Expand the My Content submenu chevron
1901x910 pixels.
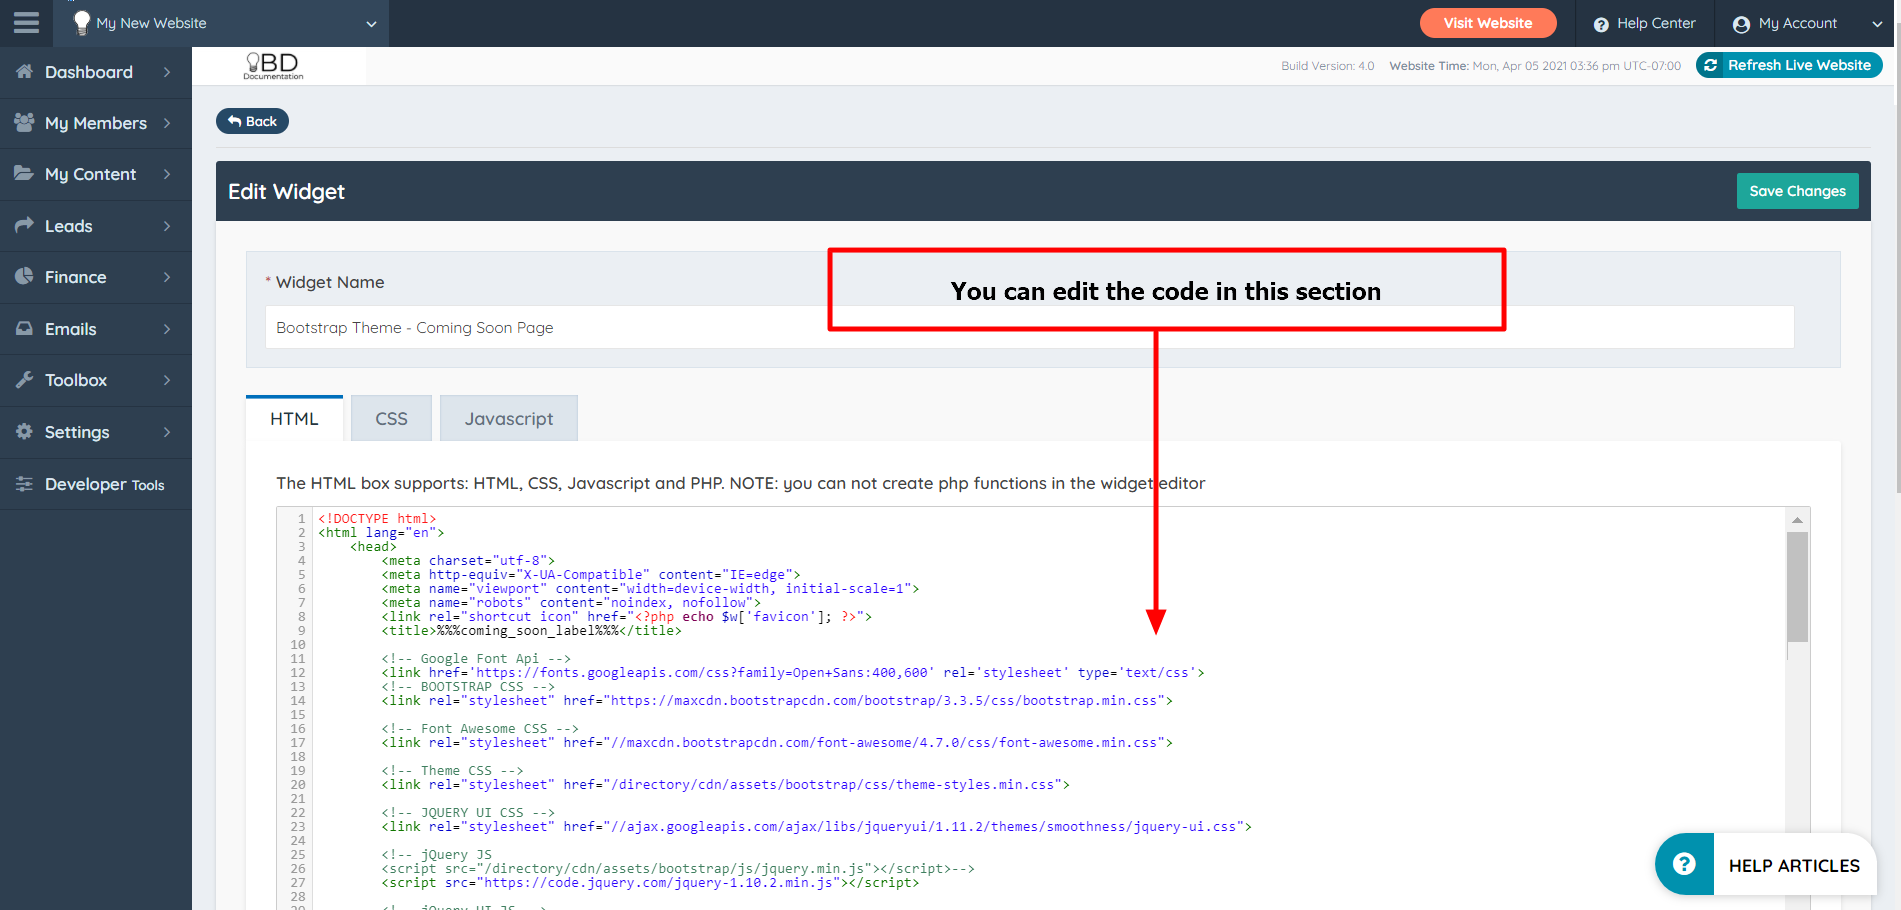coord(167,174)
